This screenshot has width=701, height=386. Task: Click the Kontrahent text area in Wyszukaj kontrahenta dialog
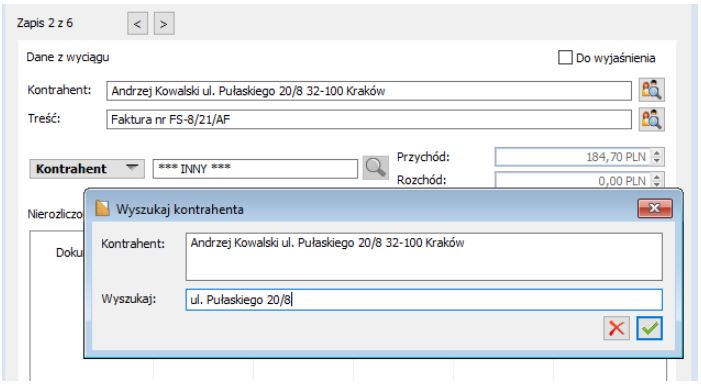pyautogui.click(x=424, y=257)
